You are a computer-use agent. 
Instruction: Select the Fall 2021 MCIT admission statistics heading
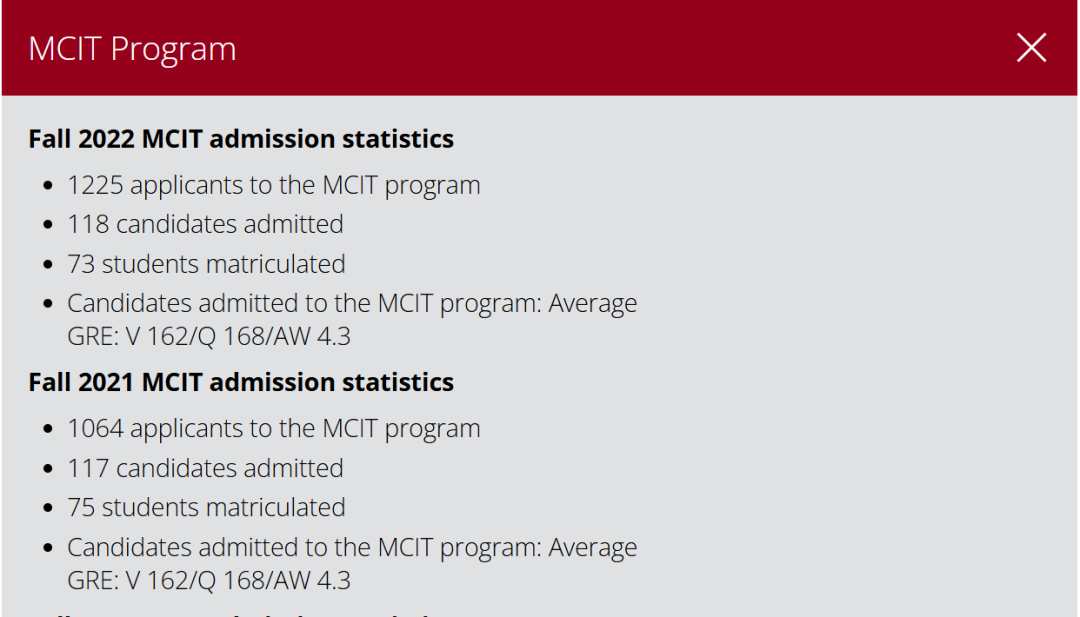point(241,382)
